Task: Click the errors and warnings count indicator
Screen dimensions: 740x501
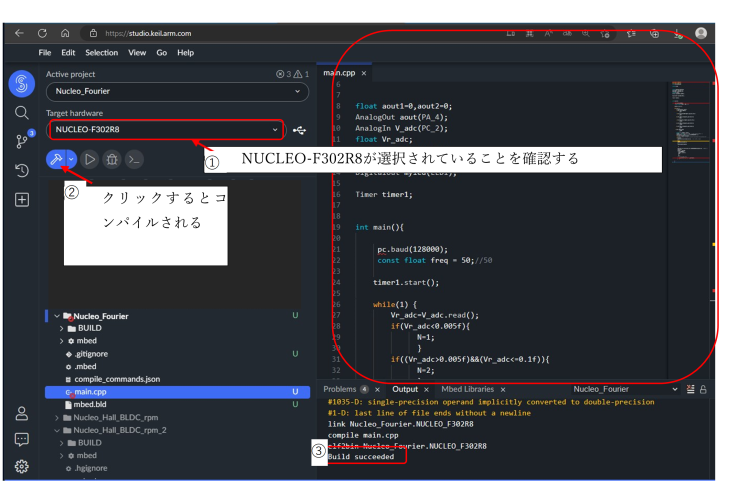Action: click(x=293, y=74)
